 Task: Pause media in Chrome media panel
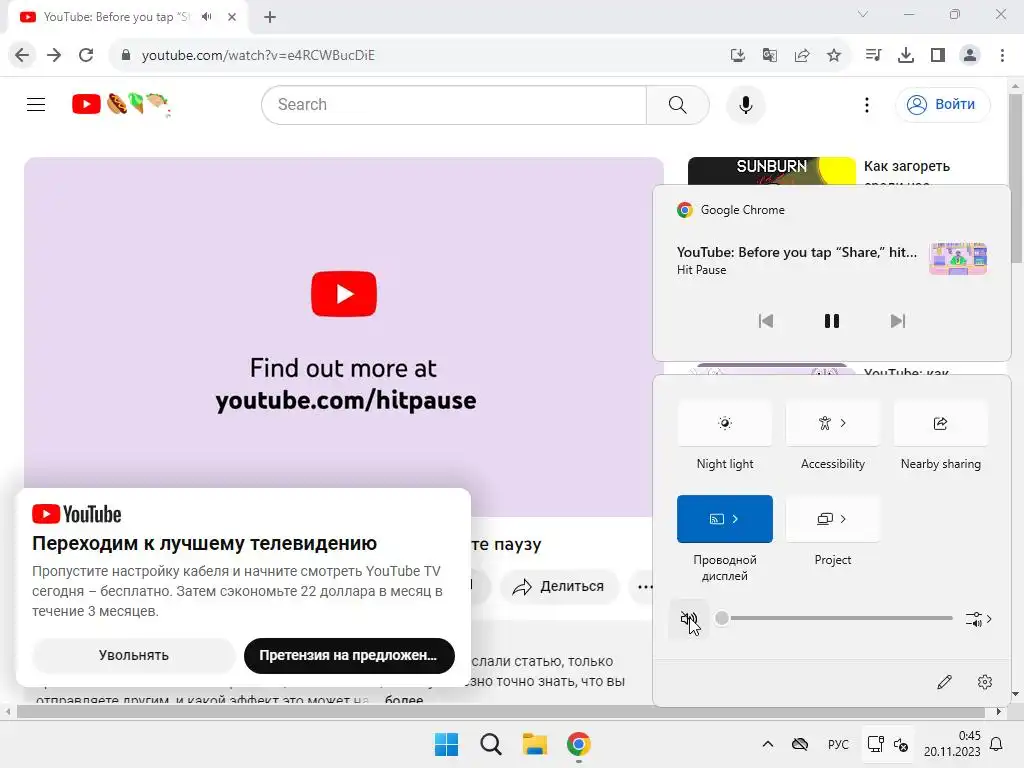point(831,321)
